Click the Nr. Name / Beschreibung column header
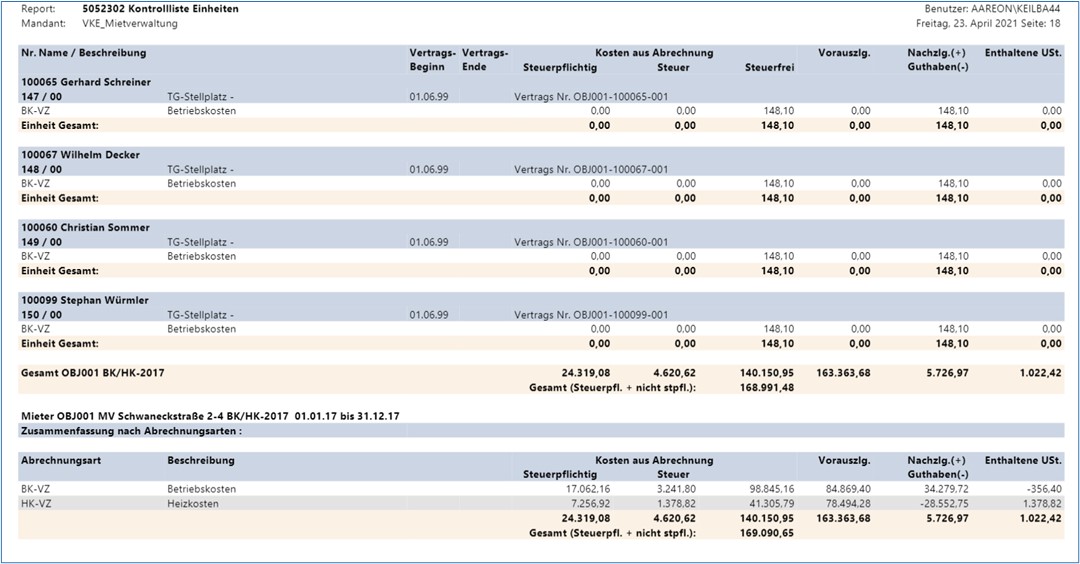1080x564 pixels. tap(83, 53)
